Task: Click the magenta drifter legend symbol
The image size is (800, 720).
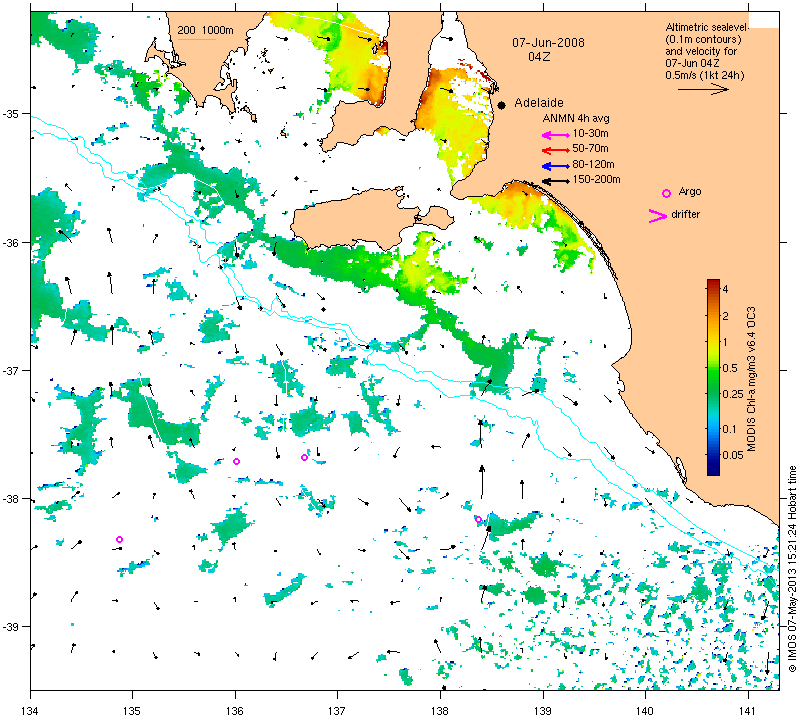Action: coord(657,216)
